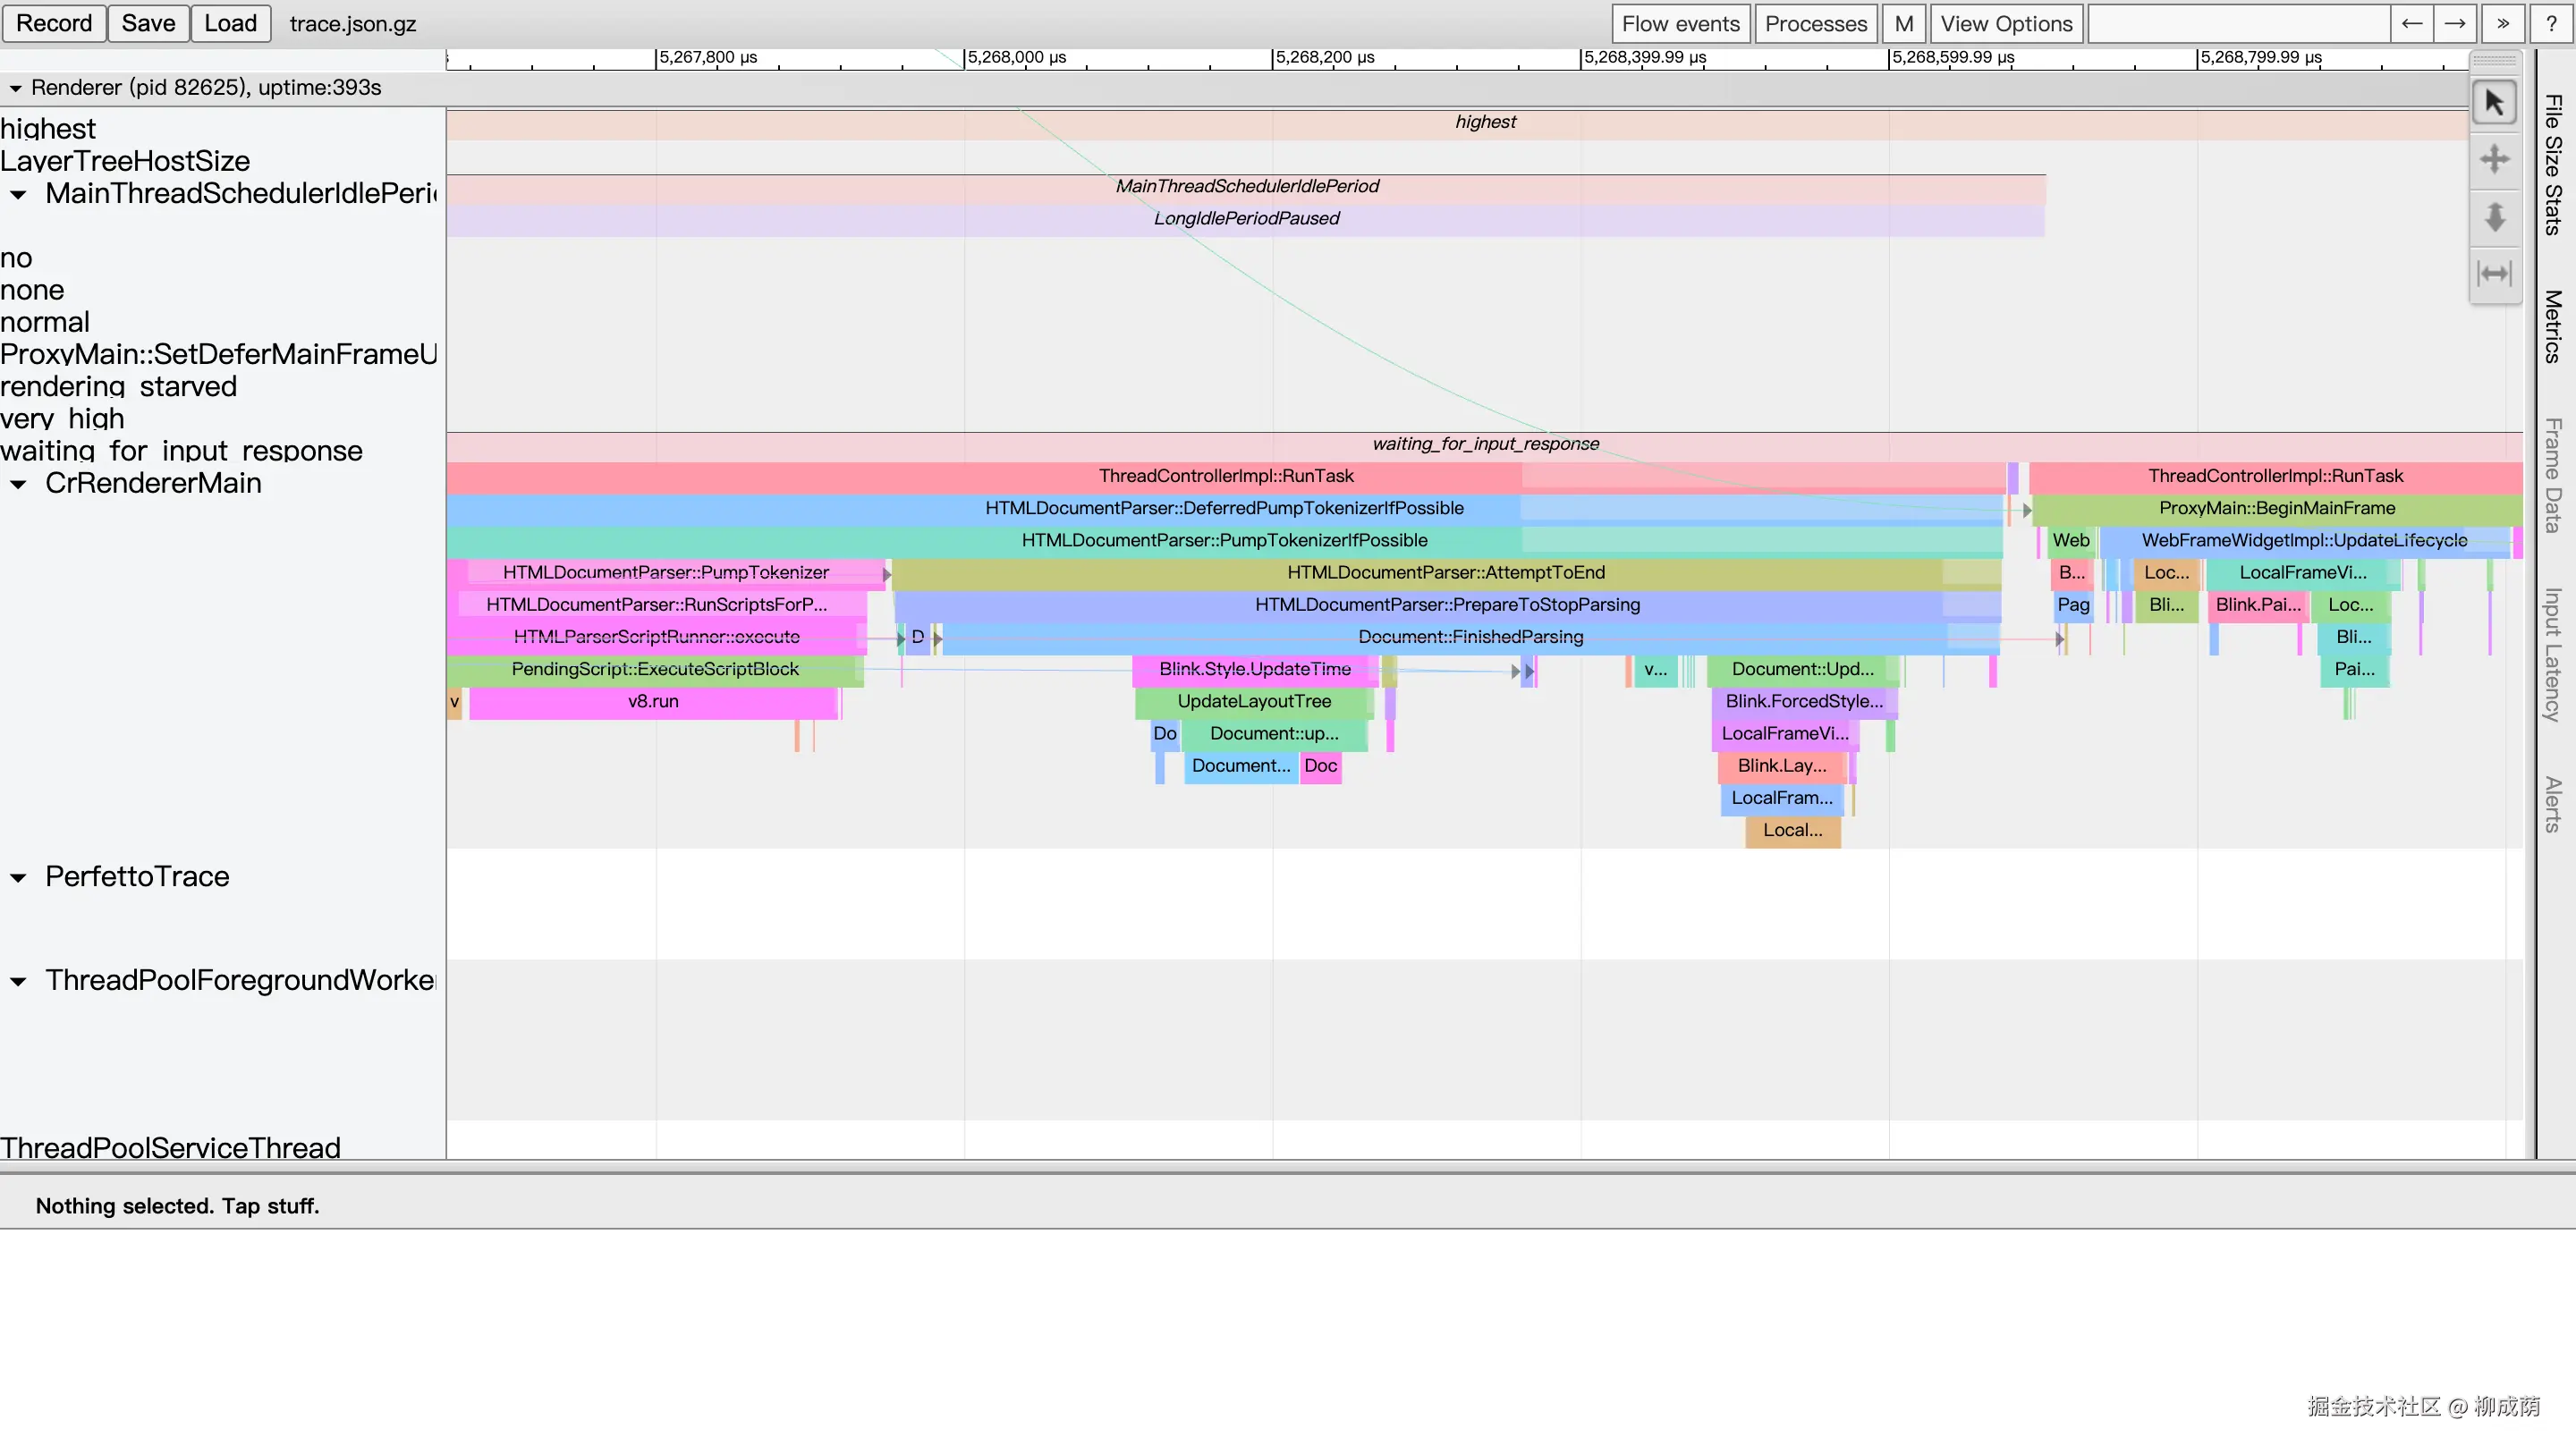Select the zoom arrow tool
Viewport: 2576px width, 1454px height.
point(2494,217)
